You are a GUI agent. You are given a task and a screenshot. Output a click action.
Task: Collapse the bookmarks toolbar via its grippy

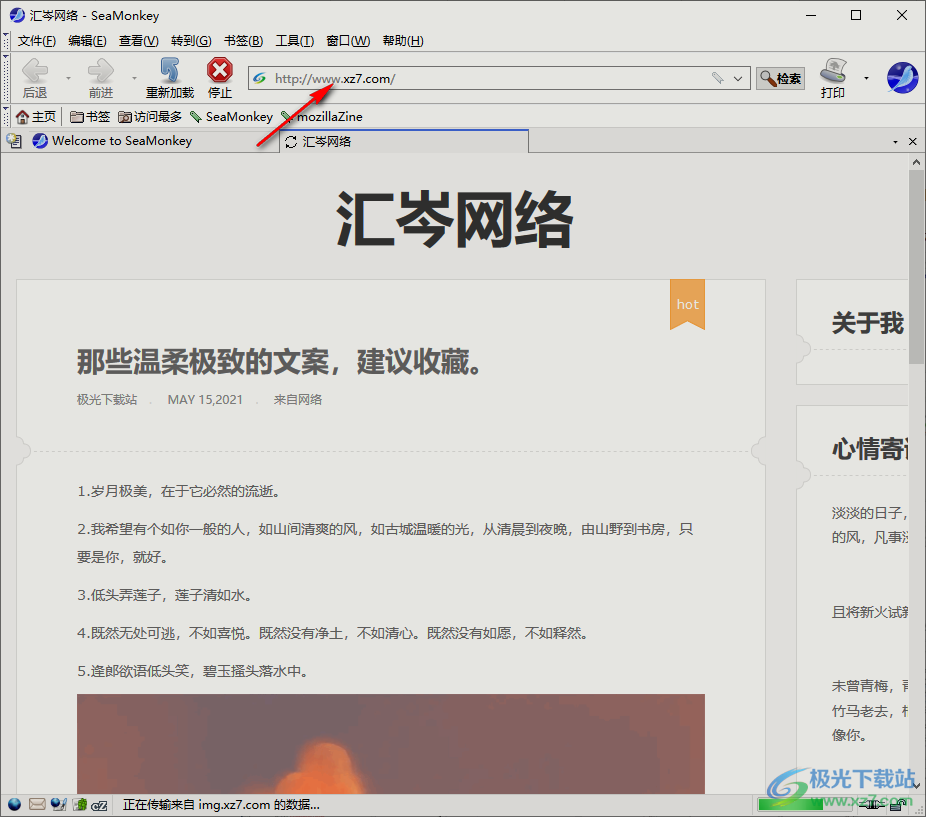5,116
